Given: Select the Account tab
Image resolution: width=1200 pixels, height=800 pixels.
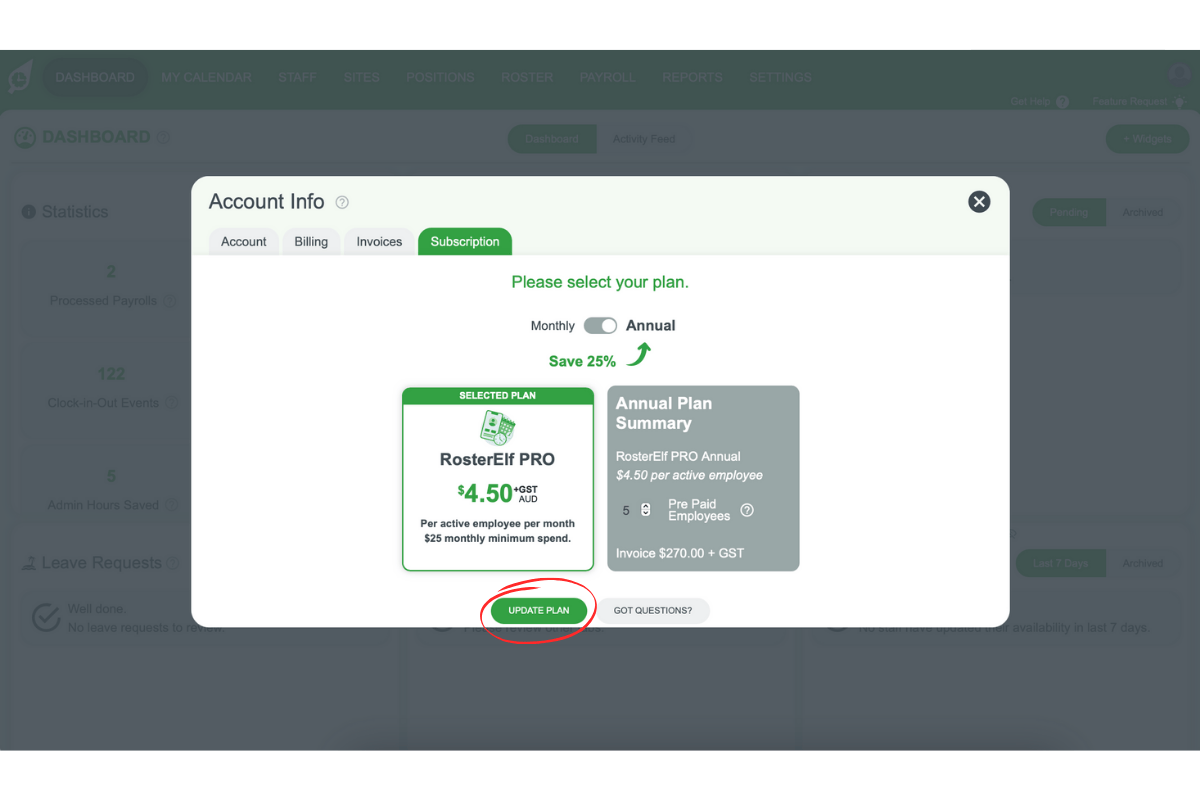Looking at the screenshot, I should [243, 241].
